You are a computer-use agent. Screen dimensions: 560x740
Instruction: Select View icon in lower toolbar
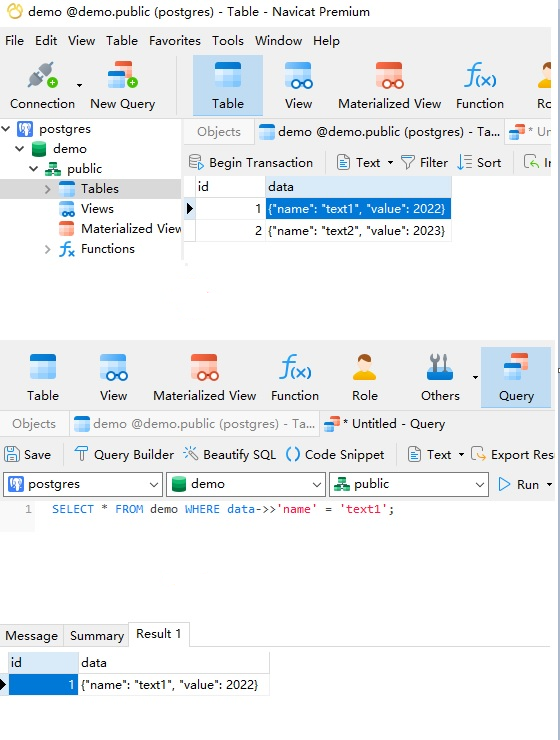point(113,378)
